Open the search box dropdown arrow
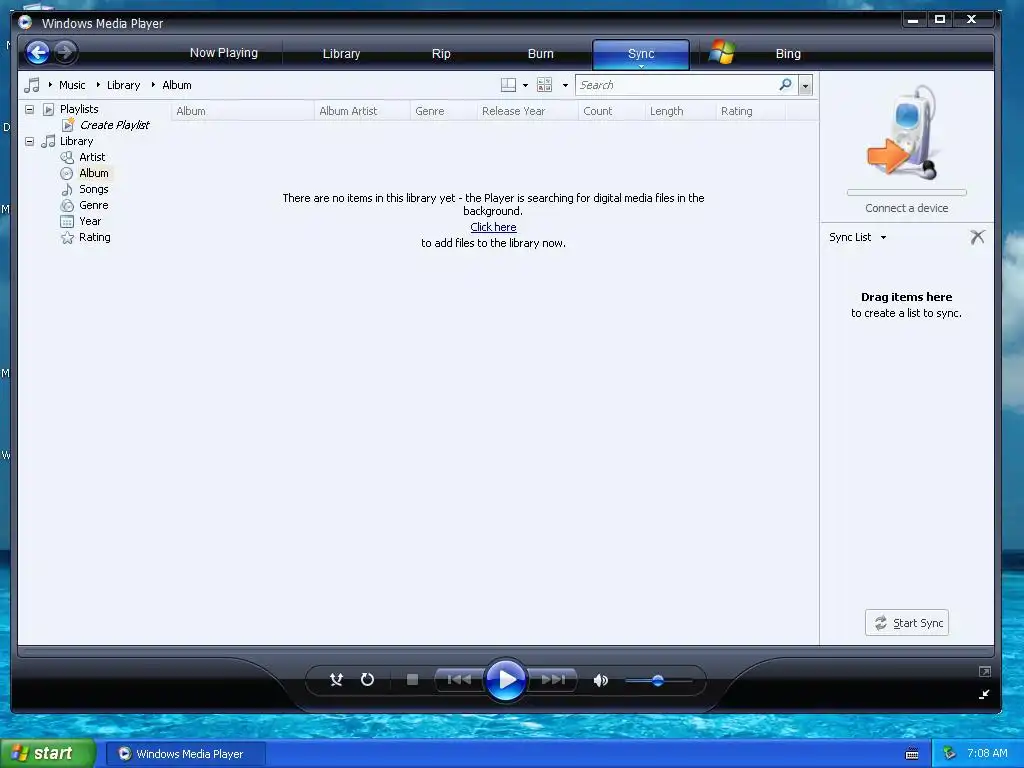This screenshot has width=1024, height=768. click(x=805, y=86)
